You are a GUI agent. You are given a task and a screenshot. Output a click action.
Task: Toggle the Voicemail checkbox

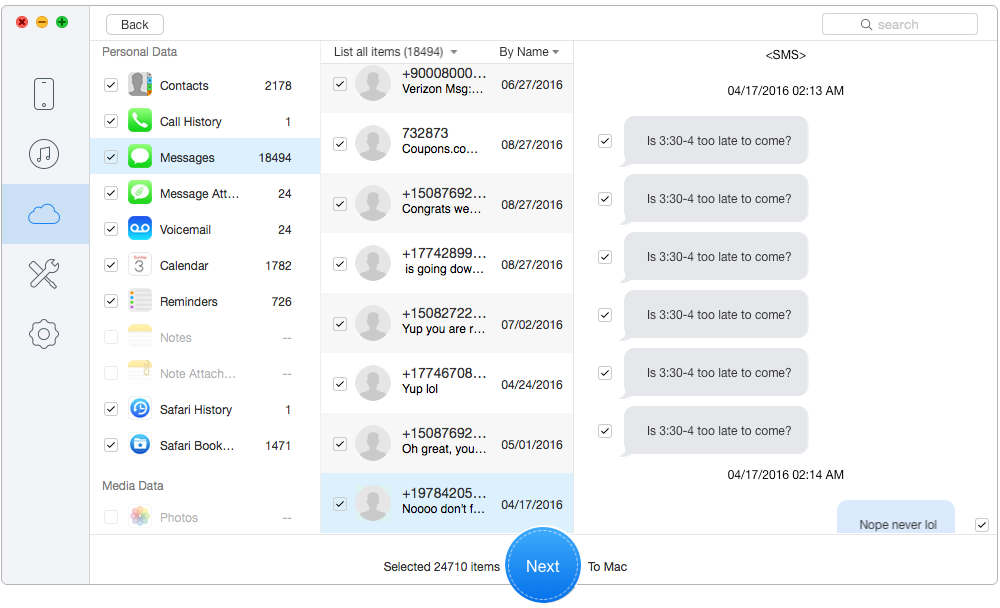point(111,228)
